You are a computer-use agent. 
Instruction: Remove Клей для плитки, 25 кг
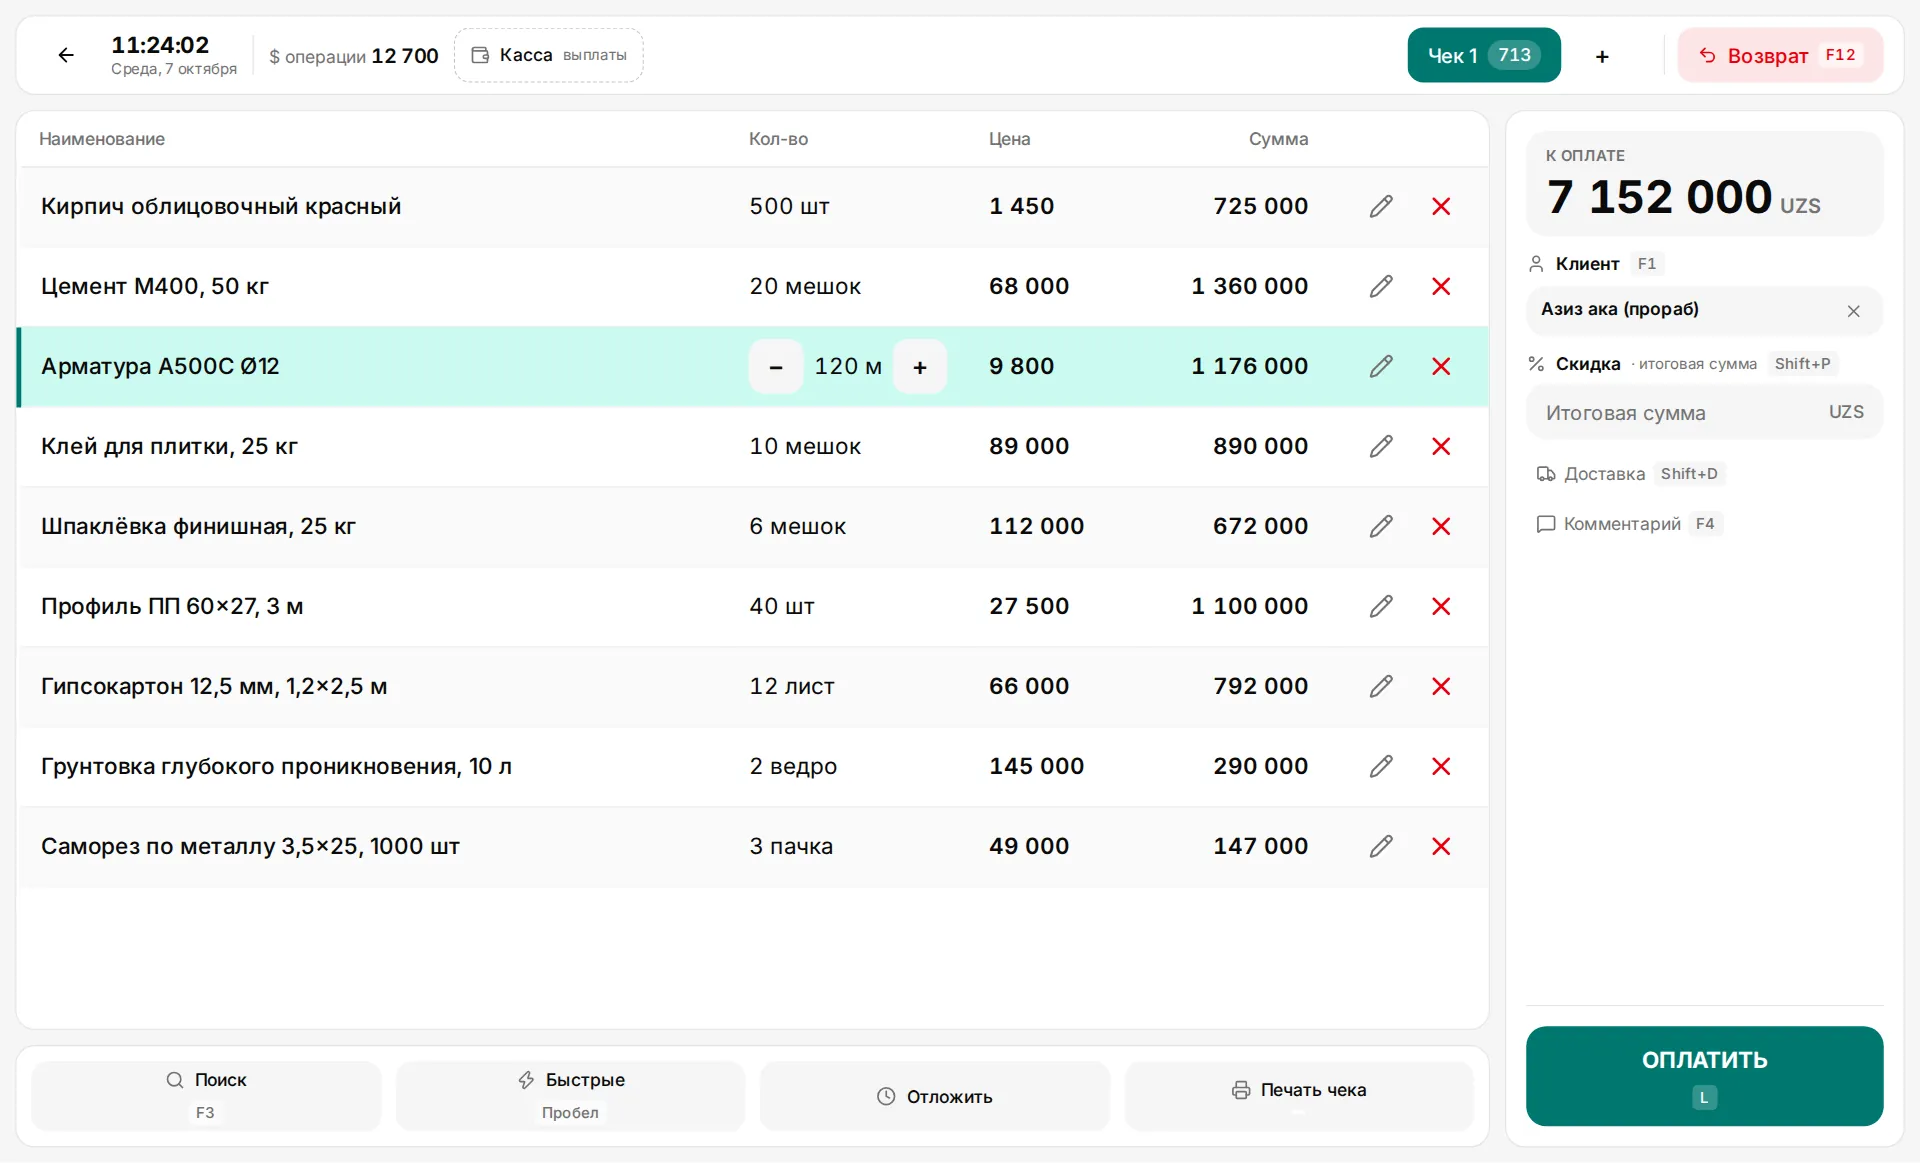(1441, 446)
